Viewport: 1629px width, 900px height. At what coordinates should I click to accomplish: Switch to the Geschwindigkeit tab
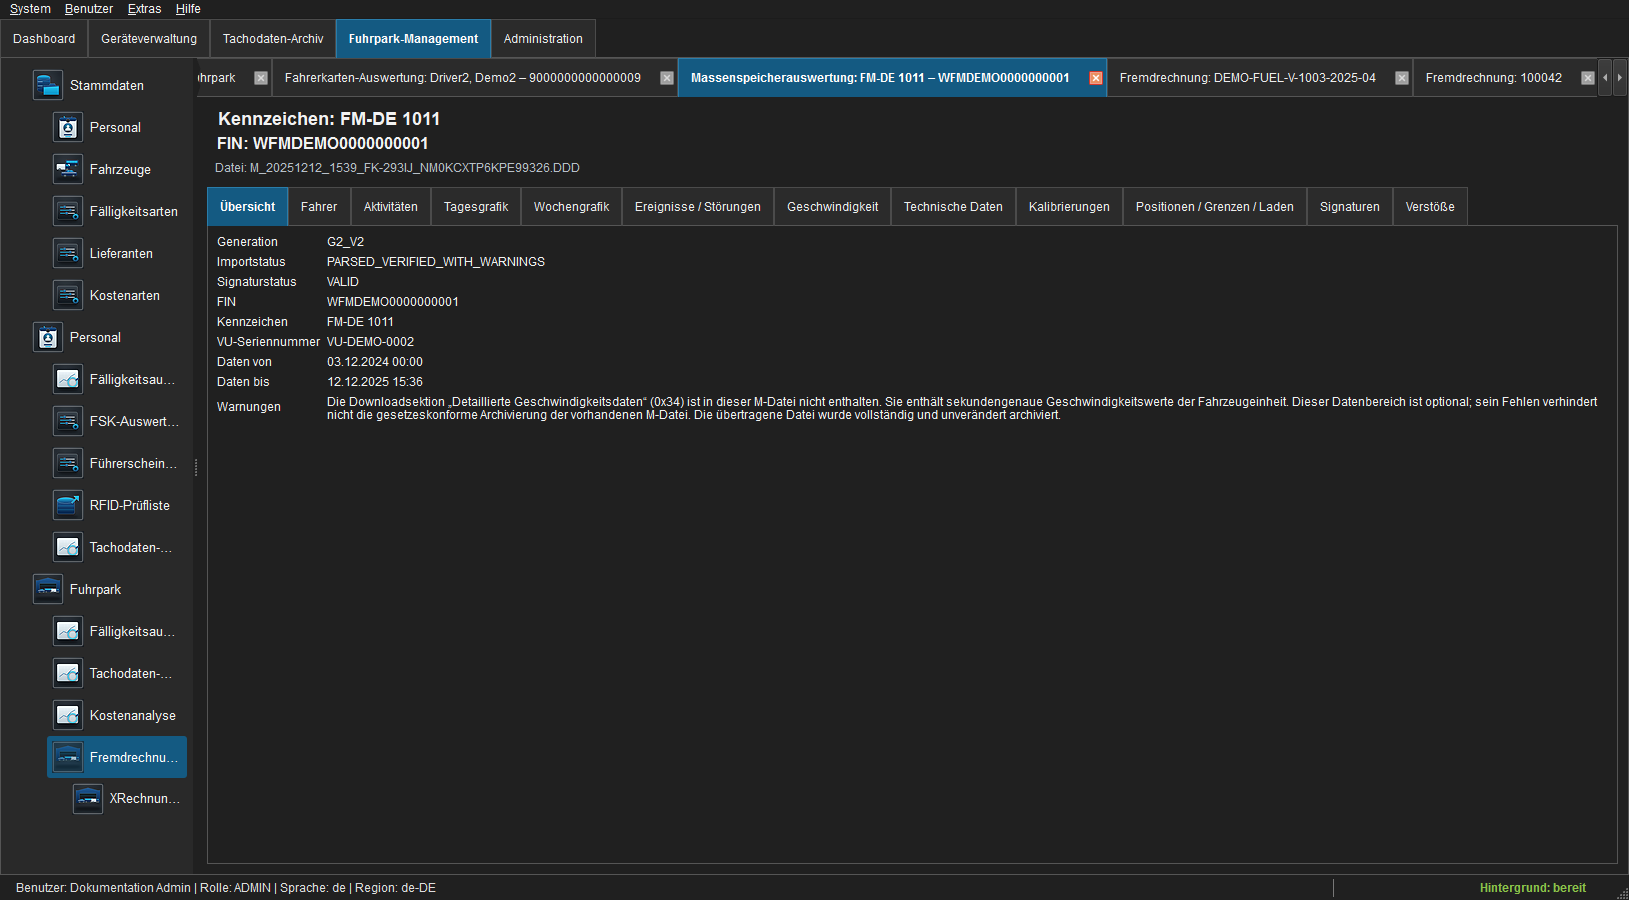(832, 207)
